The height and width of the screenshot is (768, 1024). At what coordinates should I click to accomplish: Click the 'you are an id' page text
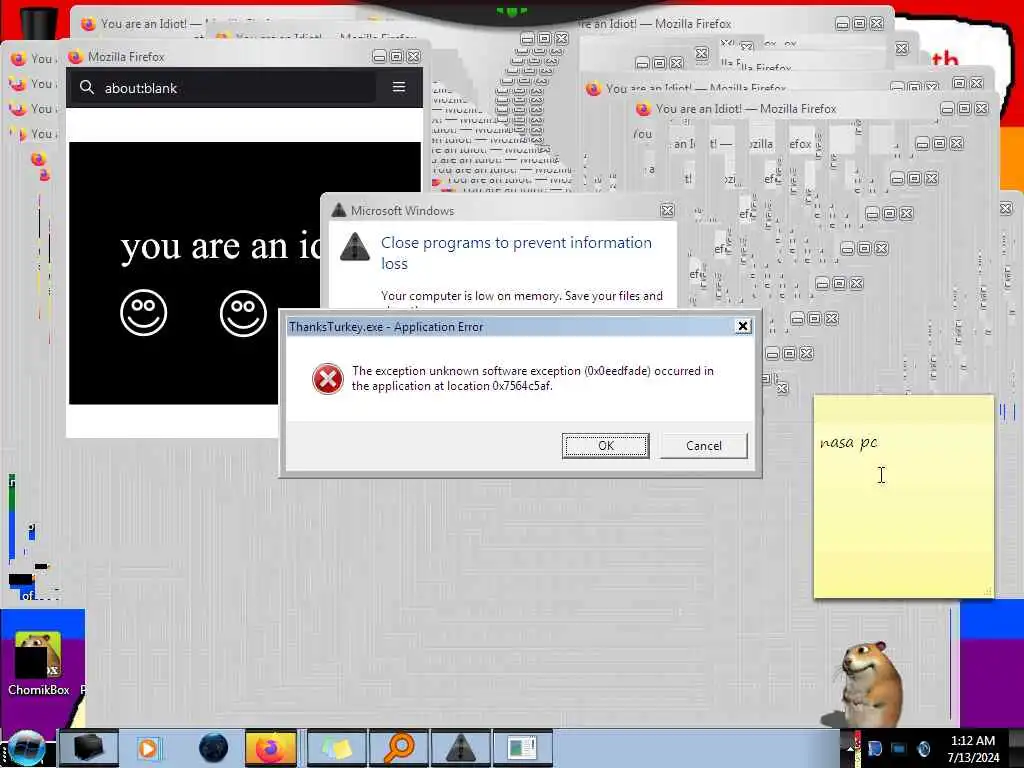221,247
